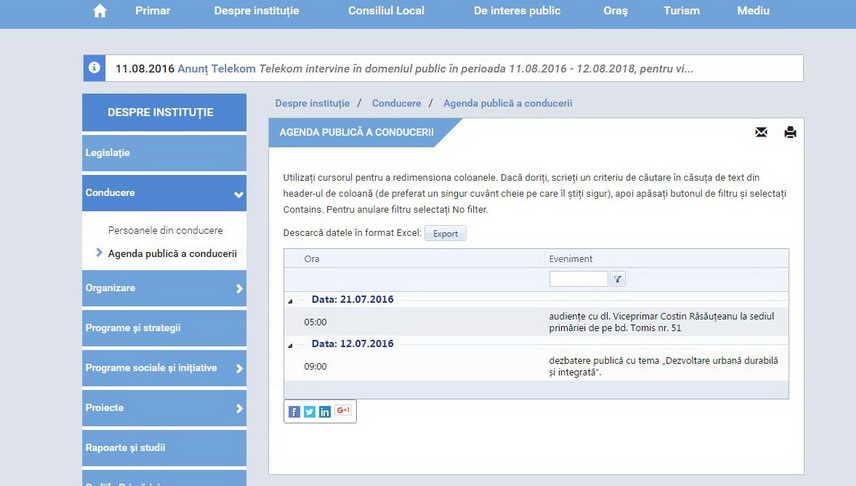This screenshot has width=856, height=486.
Task: Click the Eveniment filter text box
Action: (578, 280)
